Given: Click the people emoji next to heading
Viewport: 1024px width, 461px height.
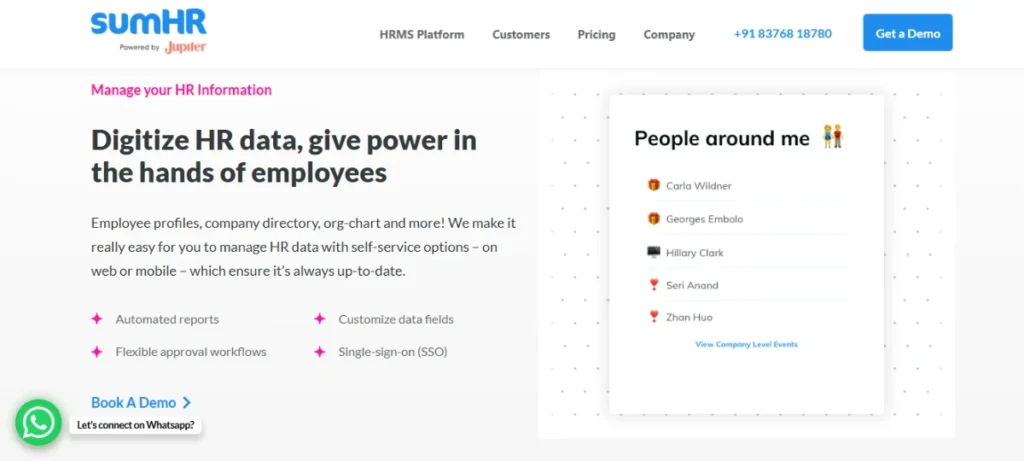Looking at the screenshot, I should click(x=833, y=137).
